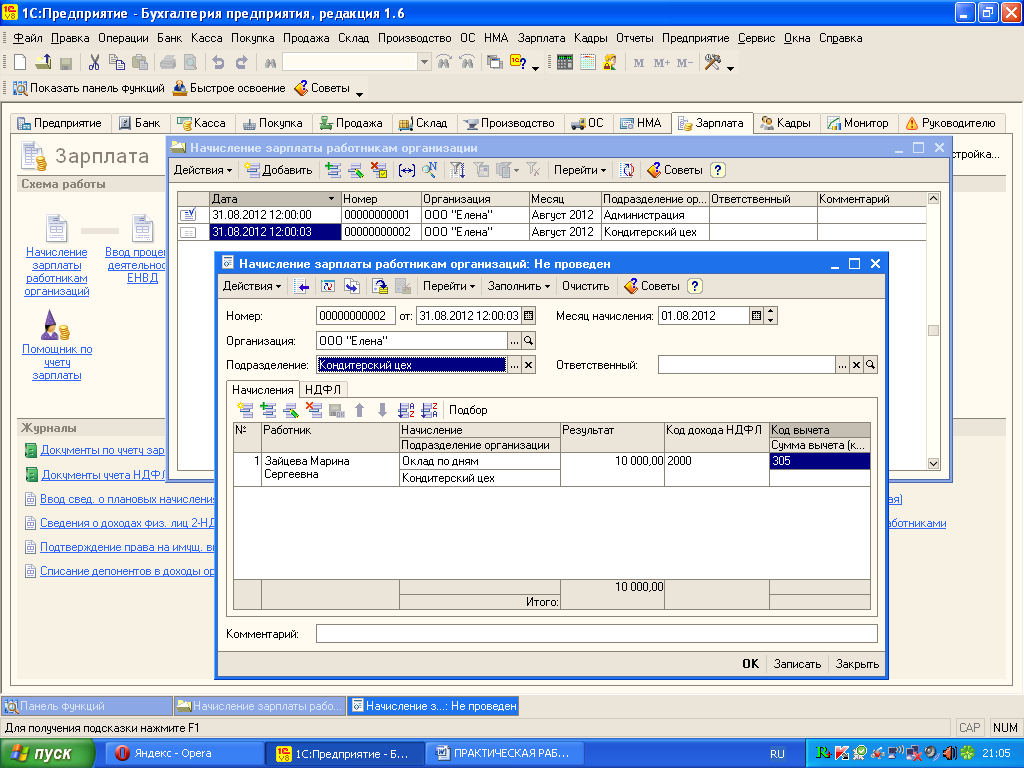Click Set date interval icon in journal toolbar
Screen dimensions: 1024x768
pyautogui.click(x=406, y=170)
